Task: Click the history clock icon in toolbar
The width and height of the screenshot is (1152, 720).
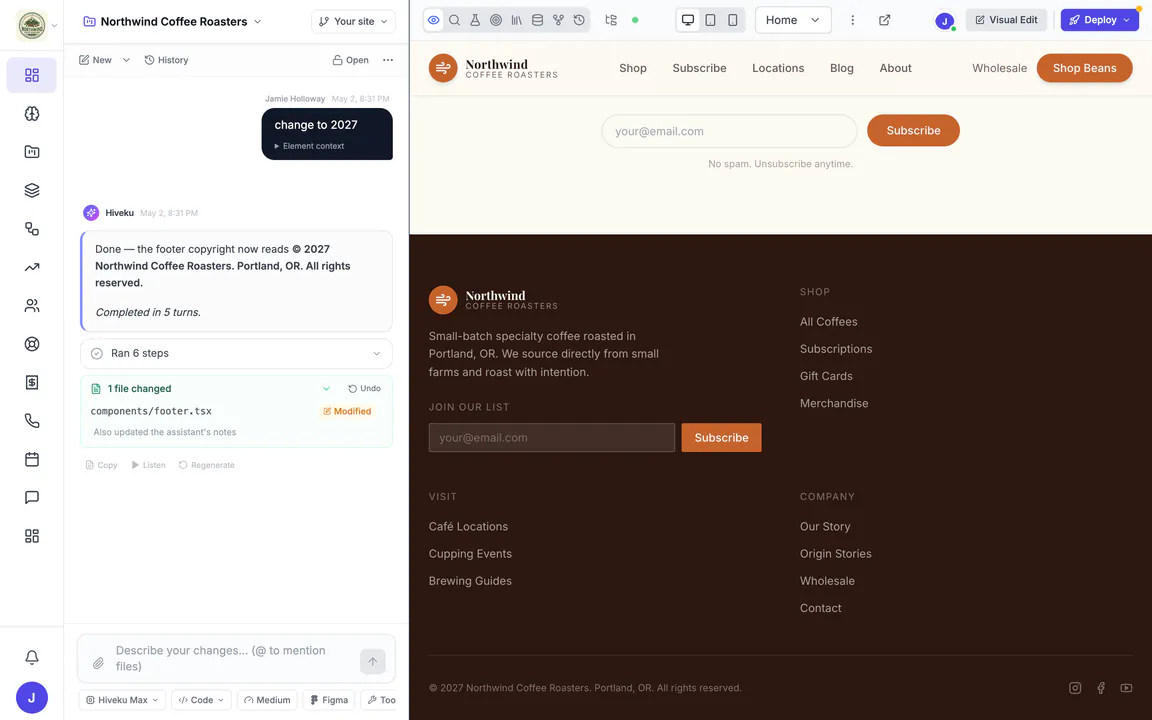Action: [x=579, y=21]
